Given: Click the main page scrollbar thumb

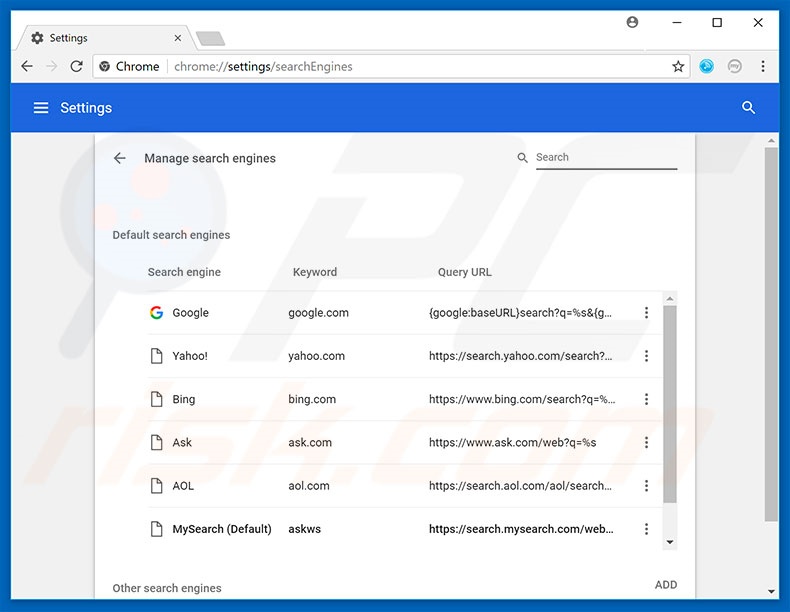Looking at the screenshot, I should click(x=771, y=334).
